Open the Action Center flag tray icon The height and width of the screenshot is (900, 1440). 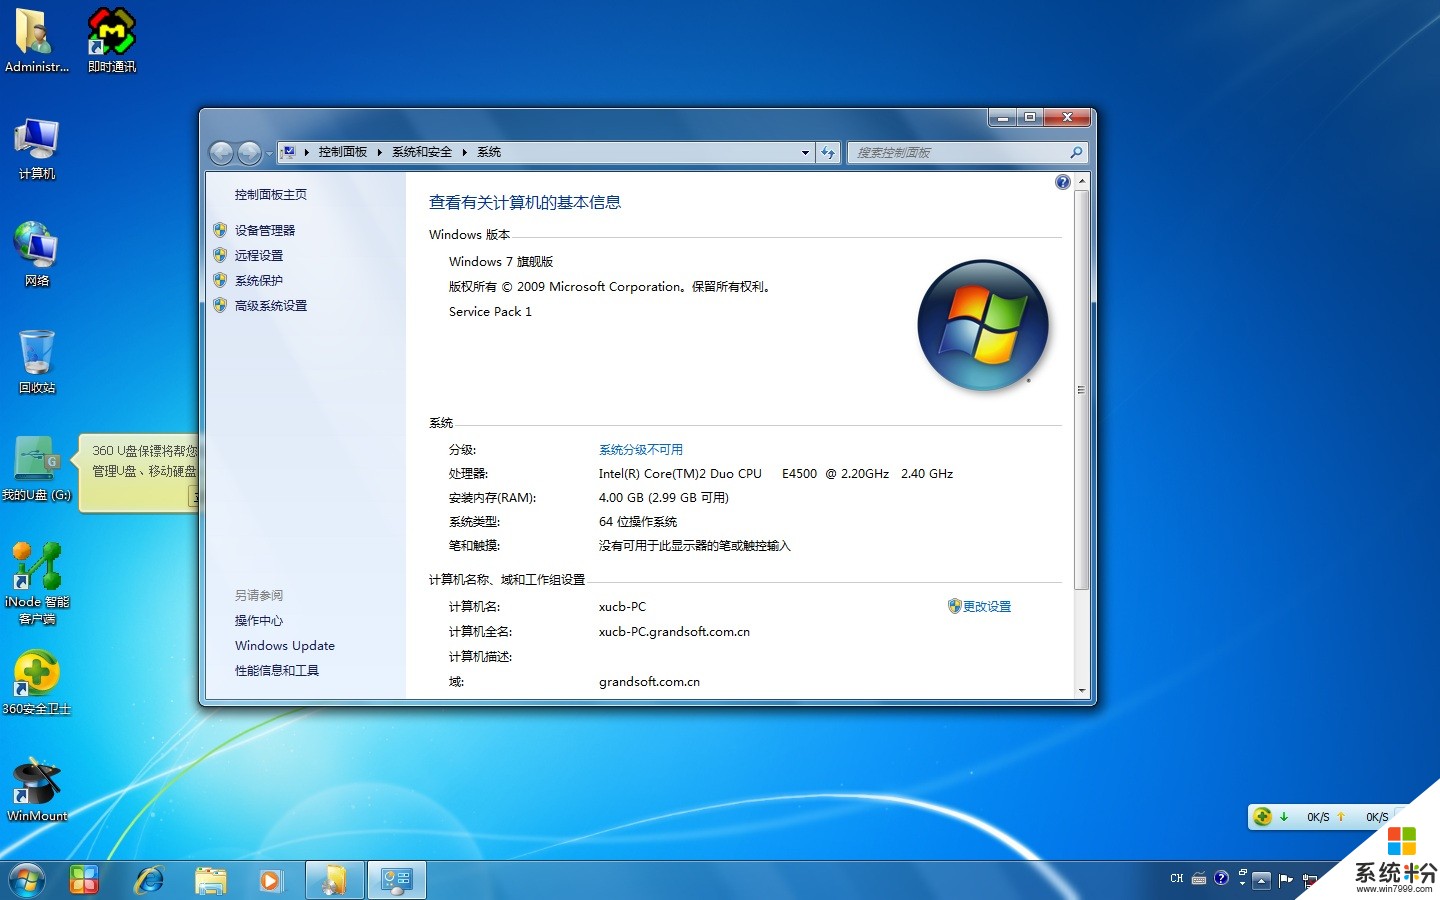click(x=1285, y=880)
